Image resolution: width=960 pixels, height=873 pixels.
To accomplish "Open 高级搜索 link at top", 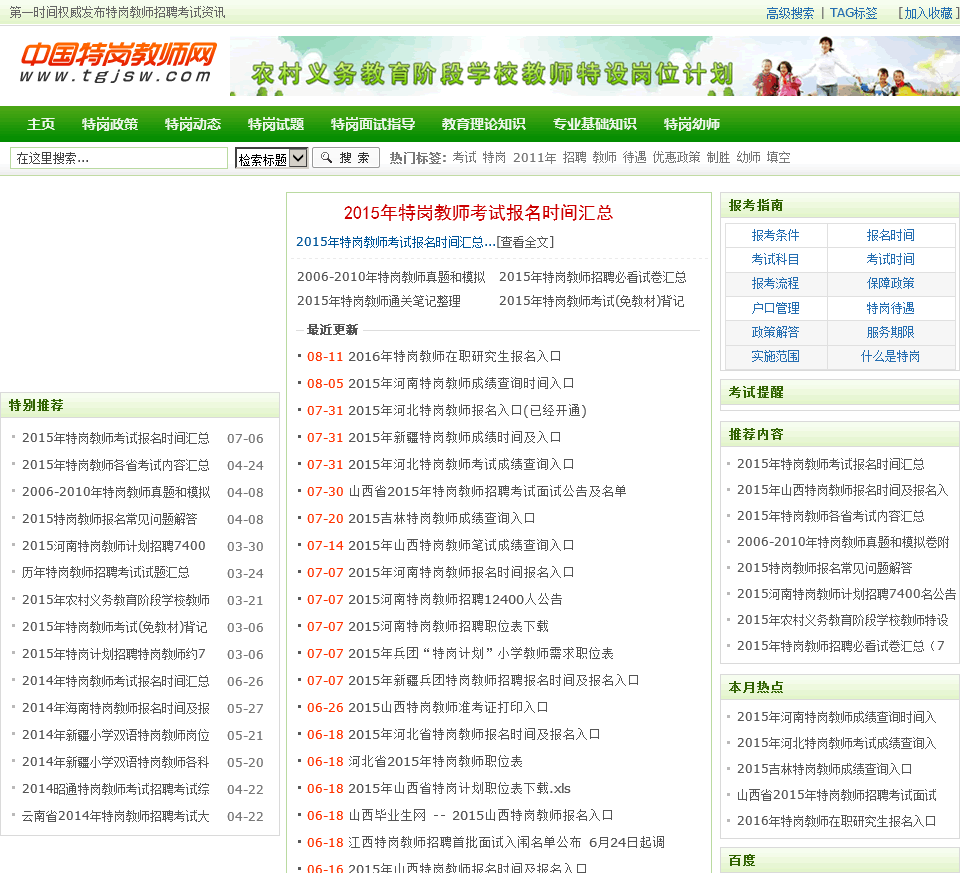I will [x=790, y=13].
